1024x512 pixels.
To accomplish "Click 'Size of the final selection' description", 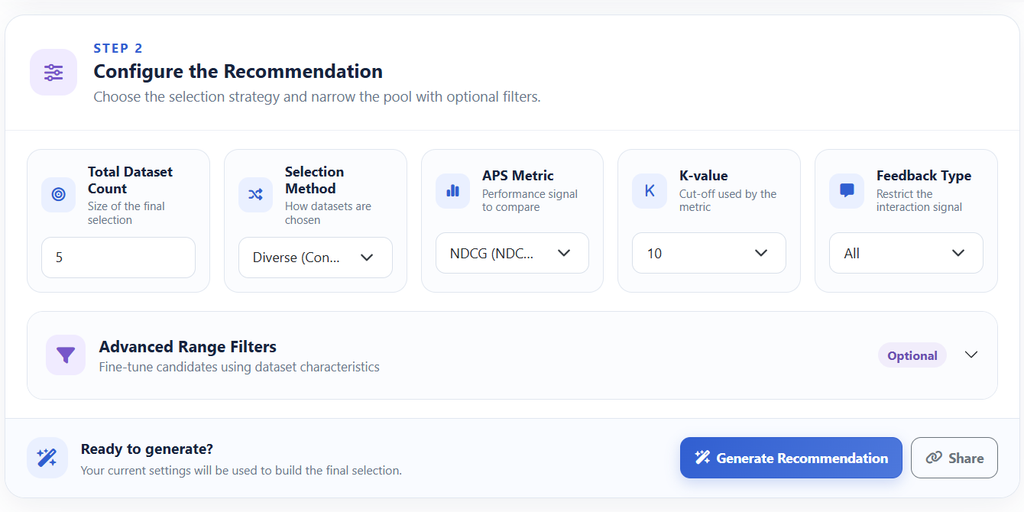I will [126, 213].
